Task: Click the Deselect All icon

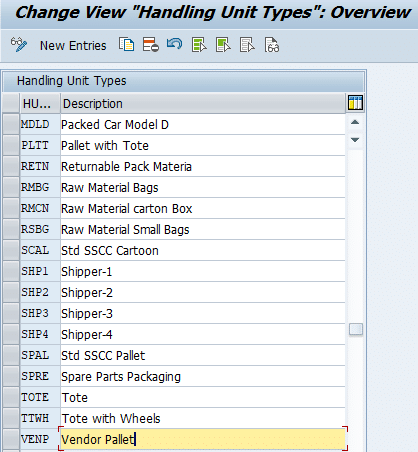Action: pos(247,45)
